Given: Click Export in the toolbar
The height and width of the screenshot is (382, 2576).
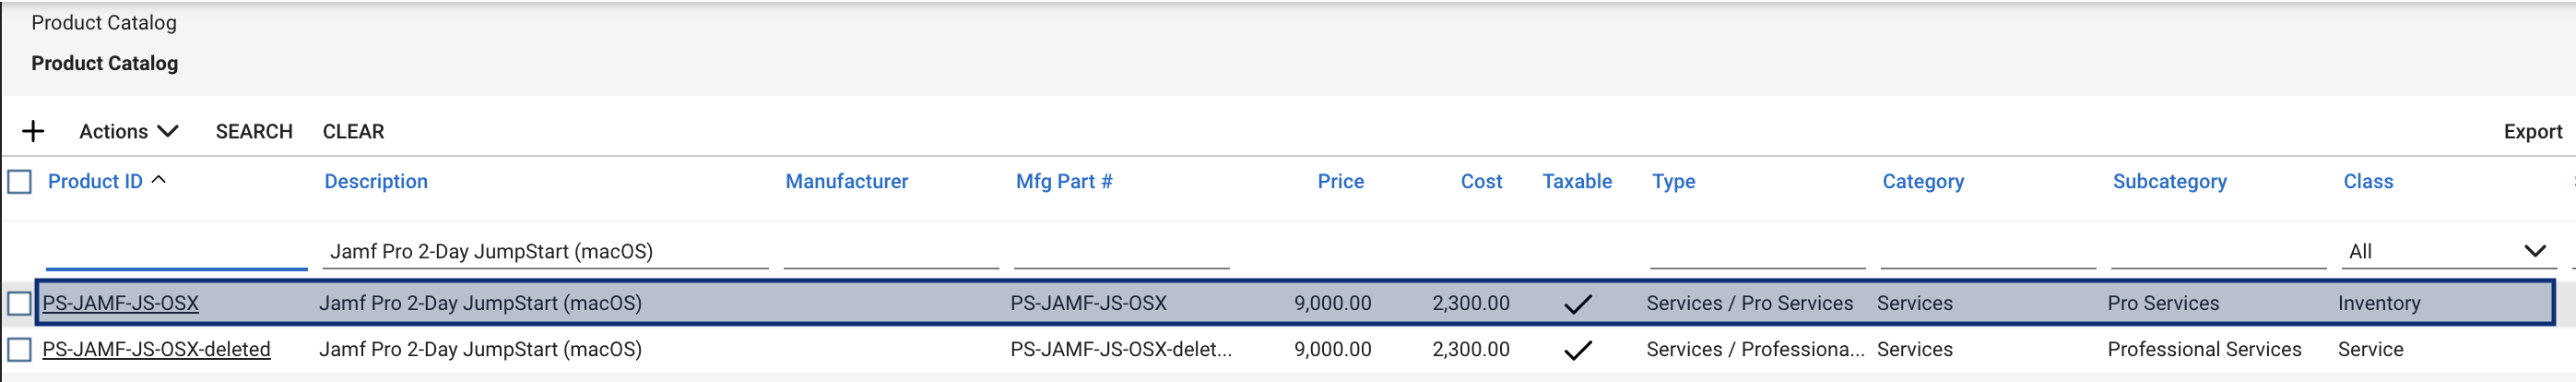Looking at the screenshot, I should tap(2532, 131).
